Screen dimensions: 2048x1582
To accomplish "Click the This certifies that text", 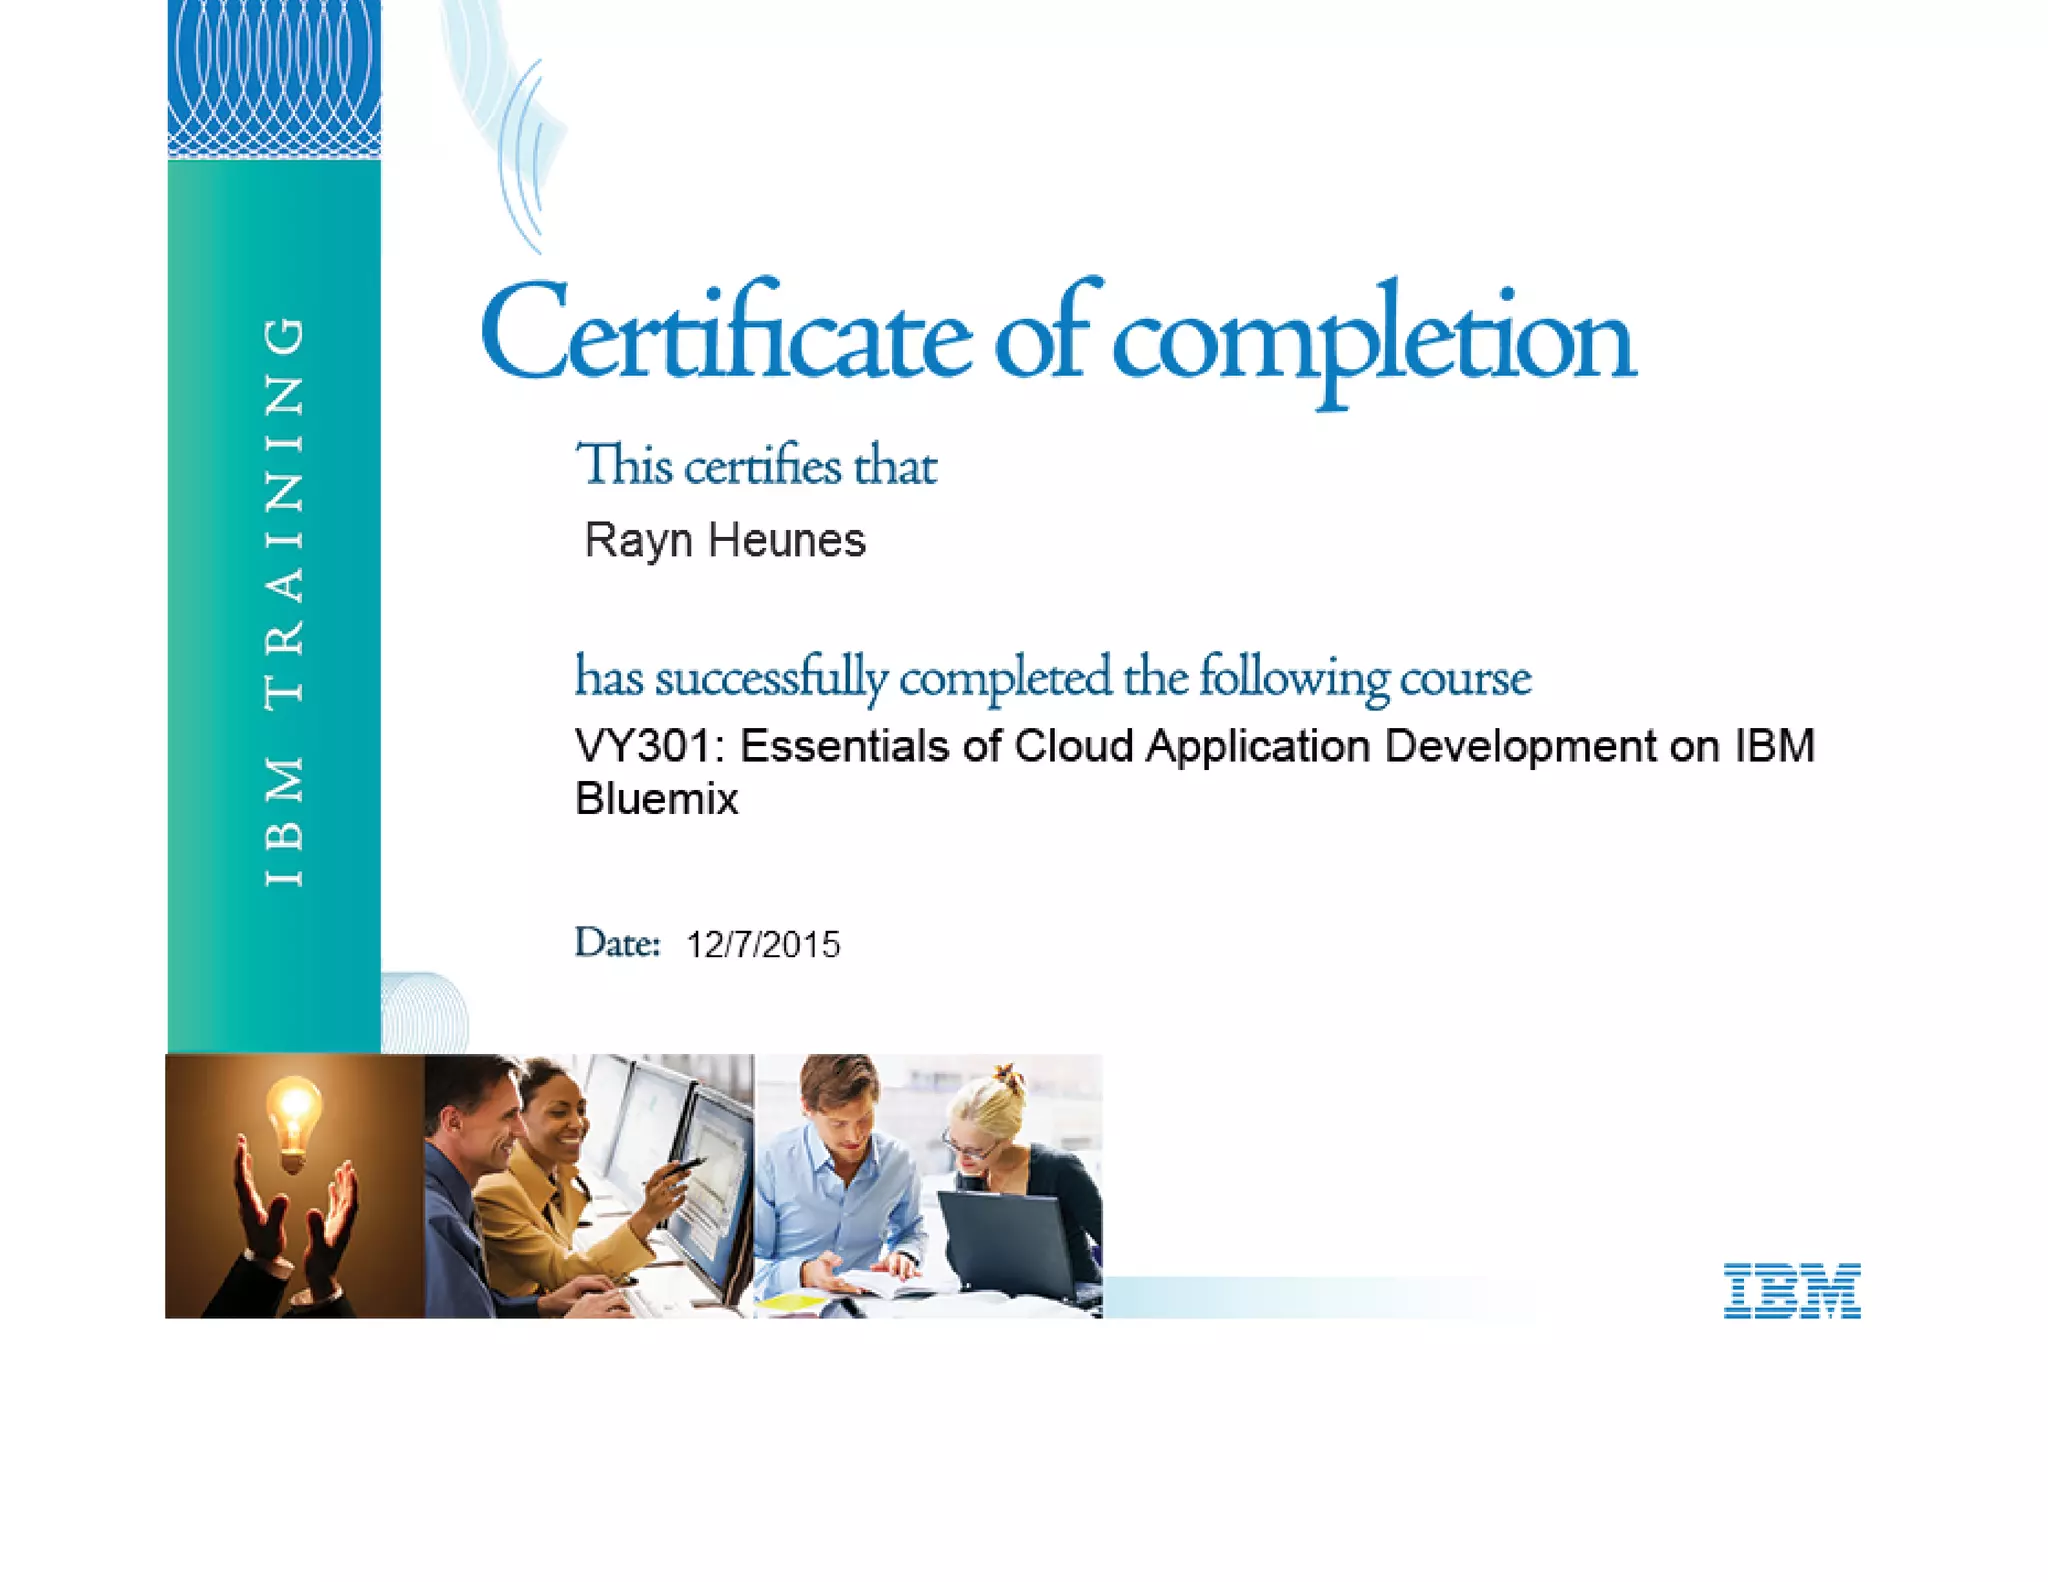I will 756,466.
